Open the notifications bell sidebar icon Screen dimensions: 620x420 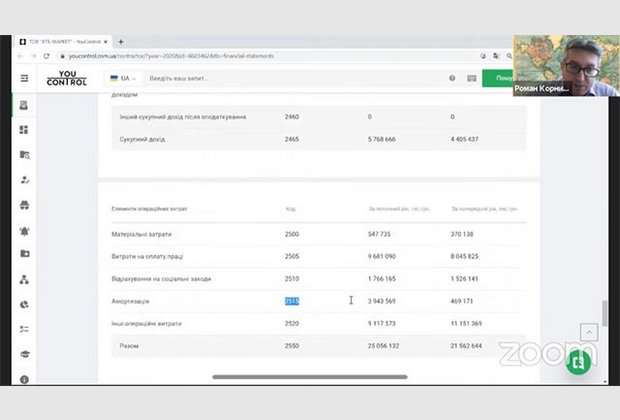[x=24, y=230]
